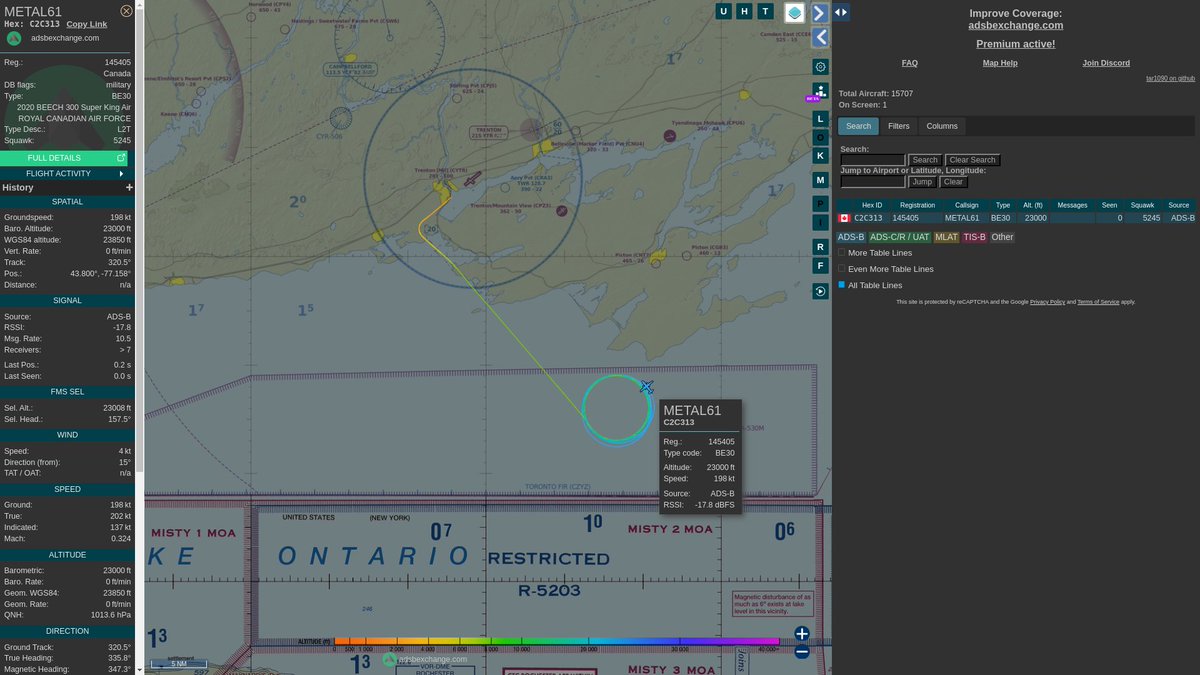The image size is (1200, 675).
Task: Open the Terms of Service link
Action: click(x=1098, y=301)
